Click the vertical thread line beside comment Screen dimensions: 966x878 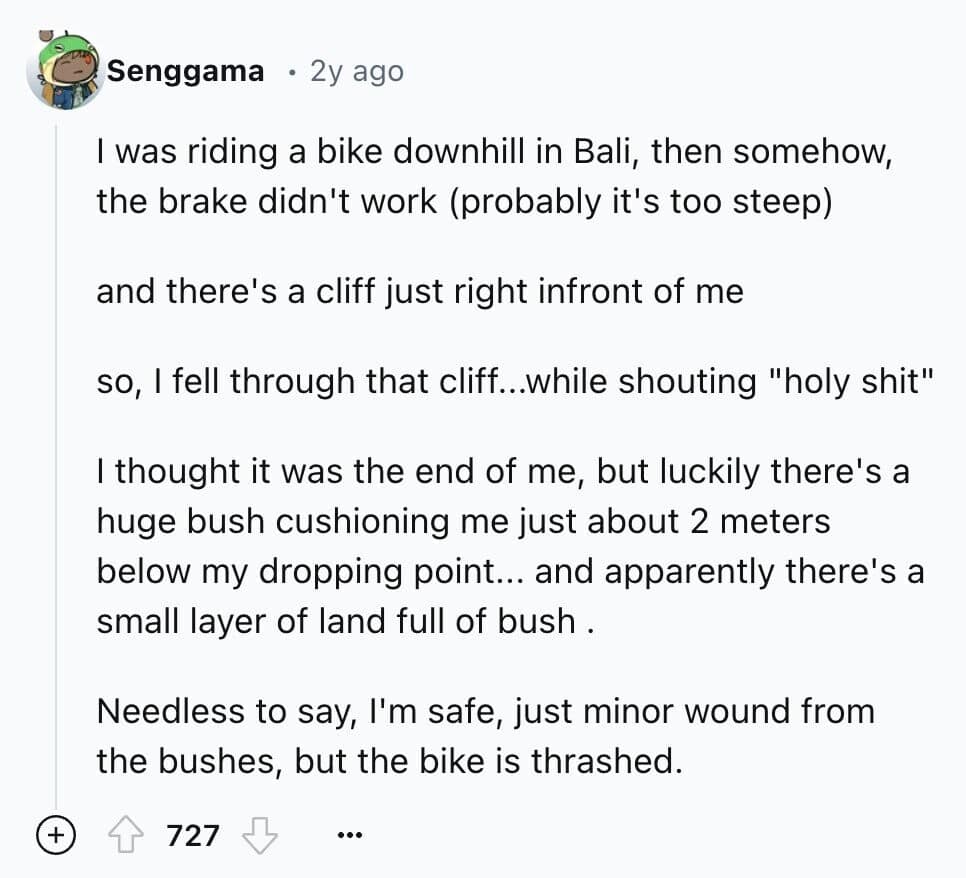[x=57, y=450]
